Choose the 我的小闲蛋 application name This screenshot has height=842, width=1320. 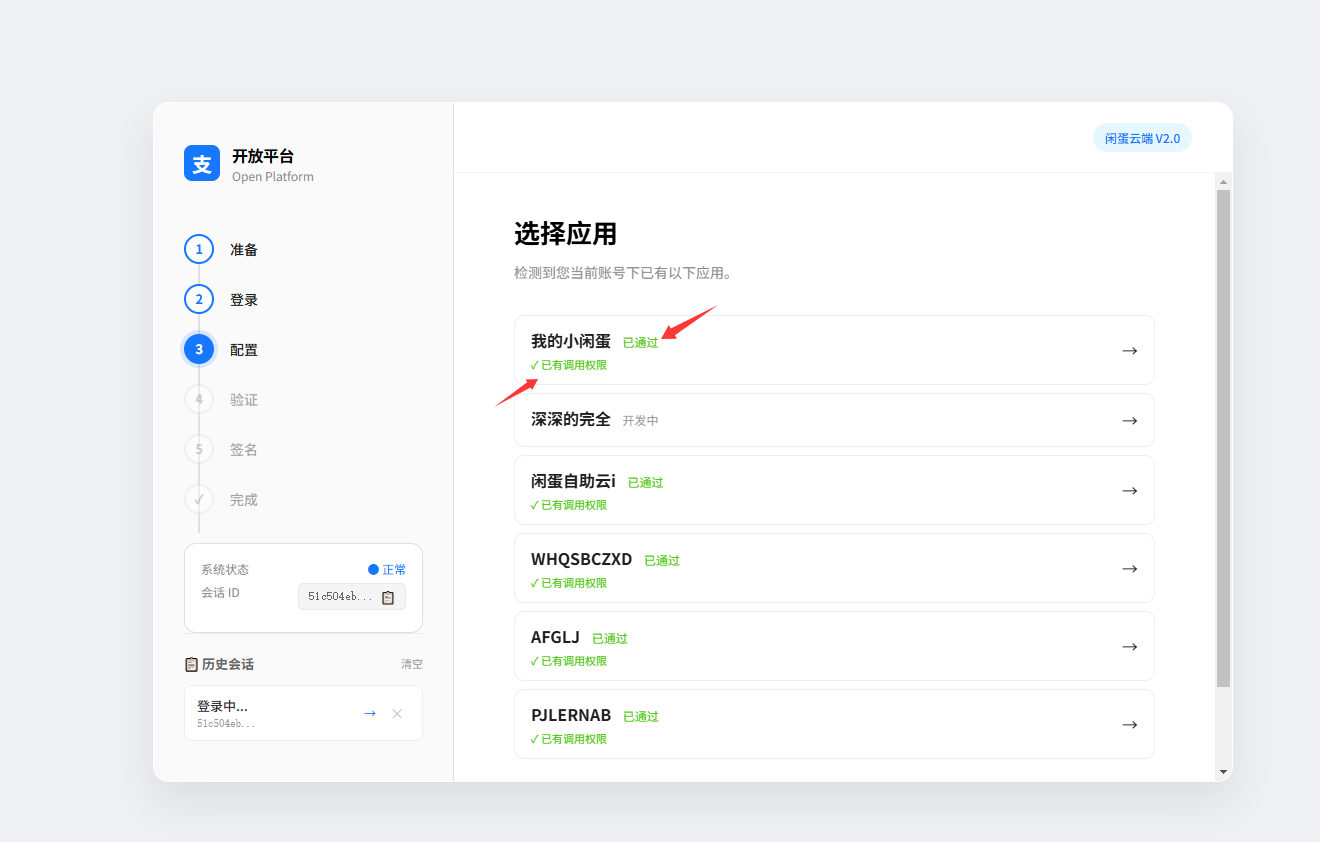[571, 342]
